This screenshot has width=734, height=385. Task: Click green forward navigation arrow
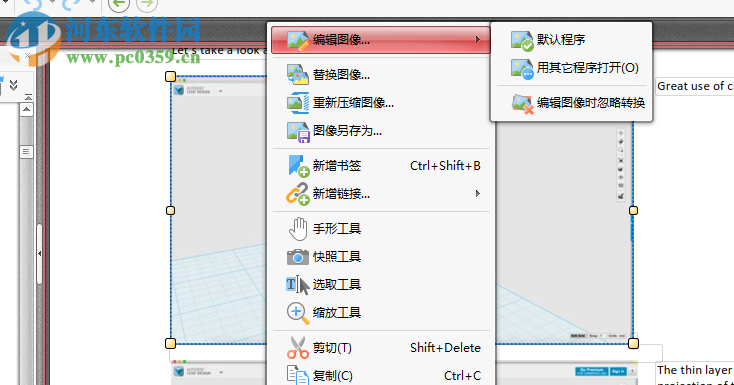point(147,5)
